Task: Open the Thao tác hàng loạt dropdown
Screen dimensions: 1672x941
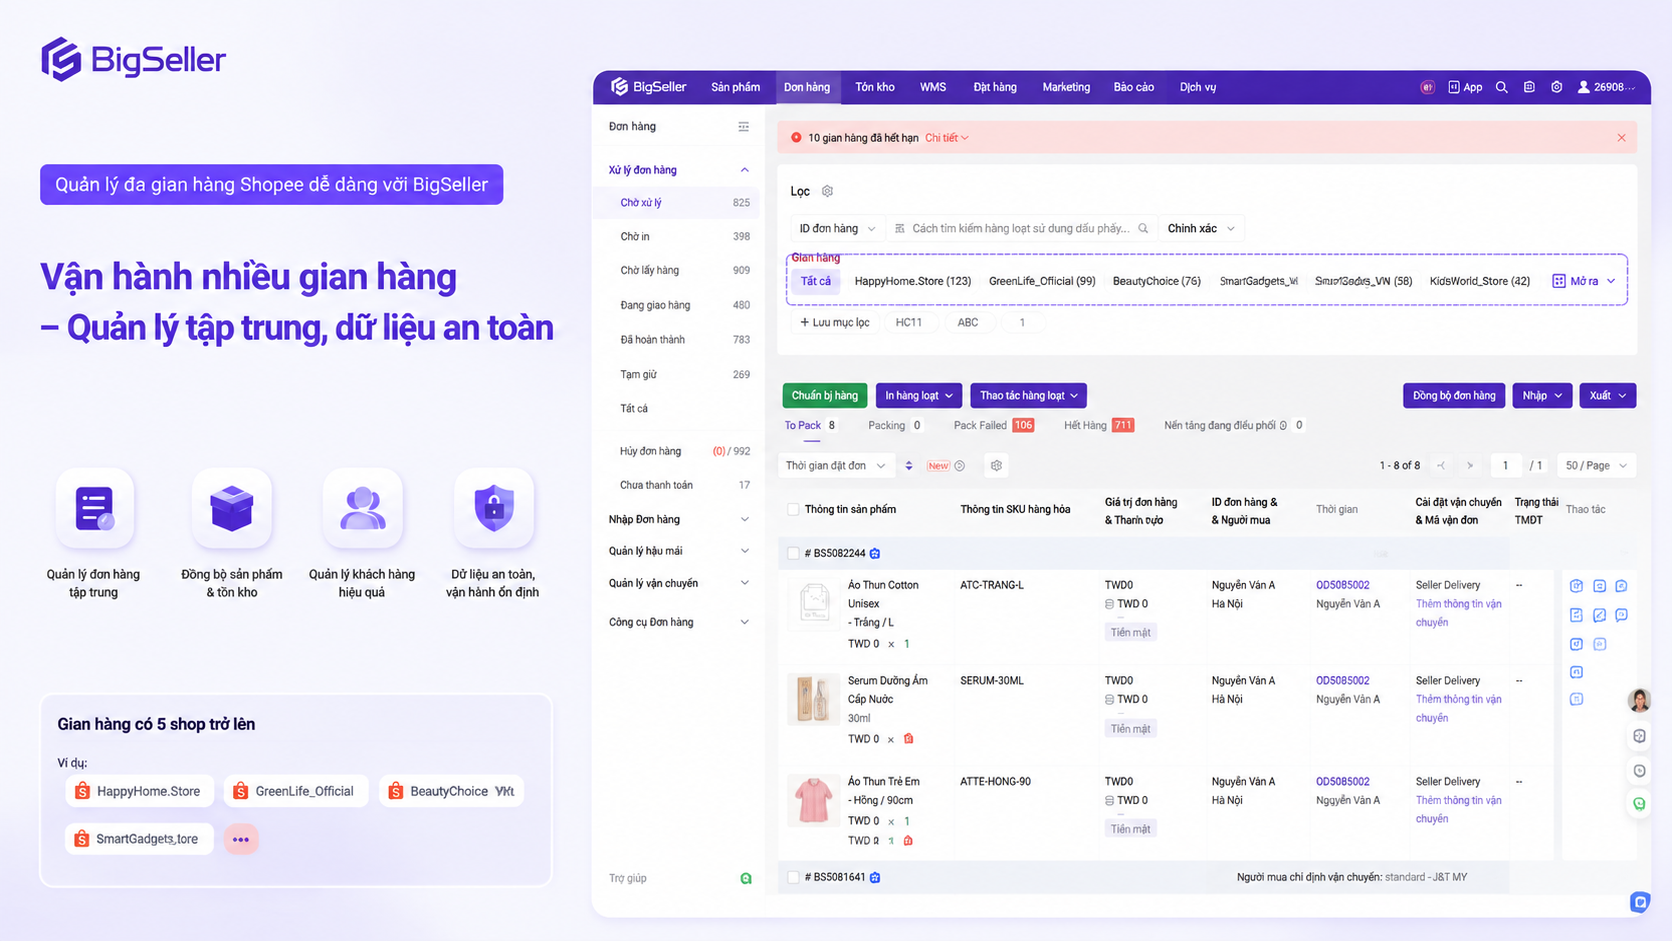Action: [x=1028, y=395]
